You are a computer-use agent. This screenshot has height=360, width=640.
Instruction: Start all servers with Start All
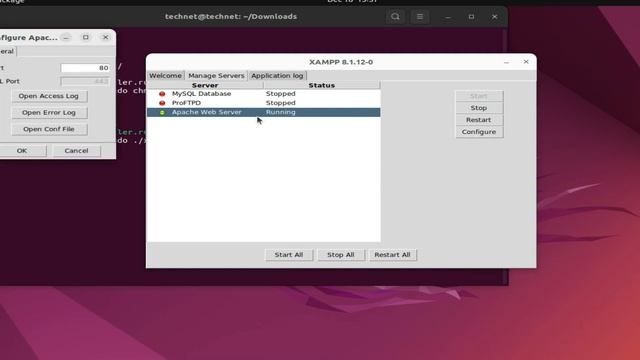pos(289,255)
